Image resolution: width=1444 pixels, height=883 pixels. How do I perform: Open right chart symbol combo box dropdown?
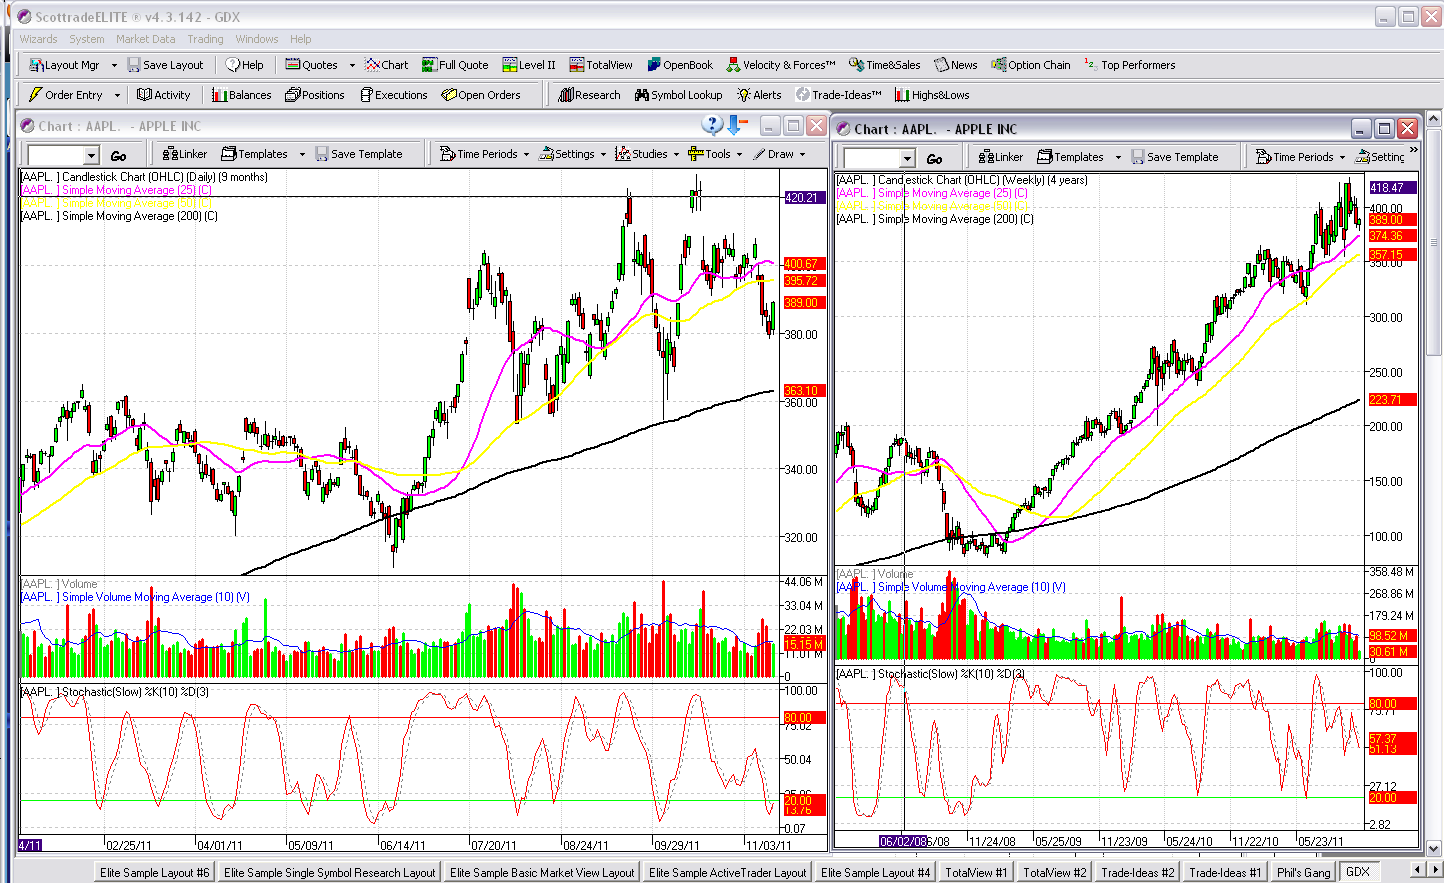point(907,158)
